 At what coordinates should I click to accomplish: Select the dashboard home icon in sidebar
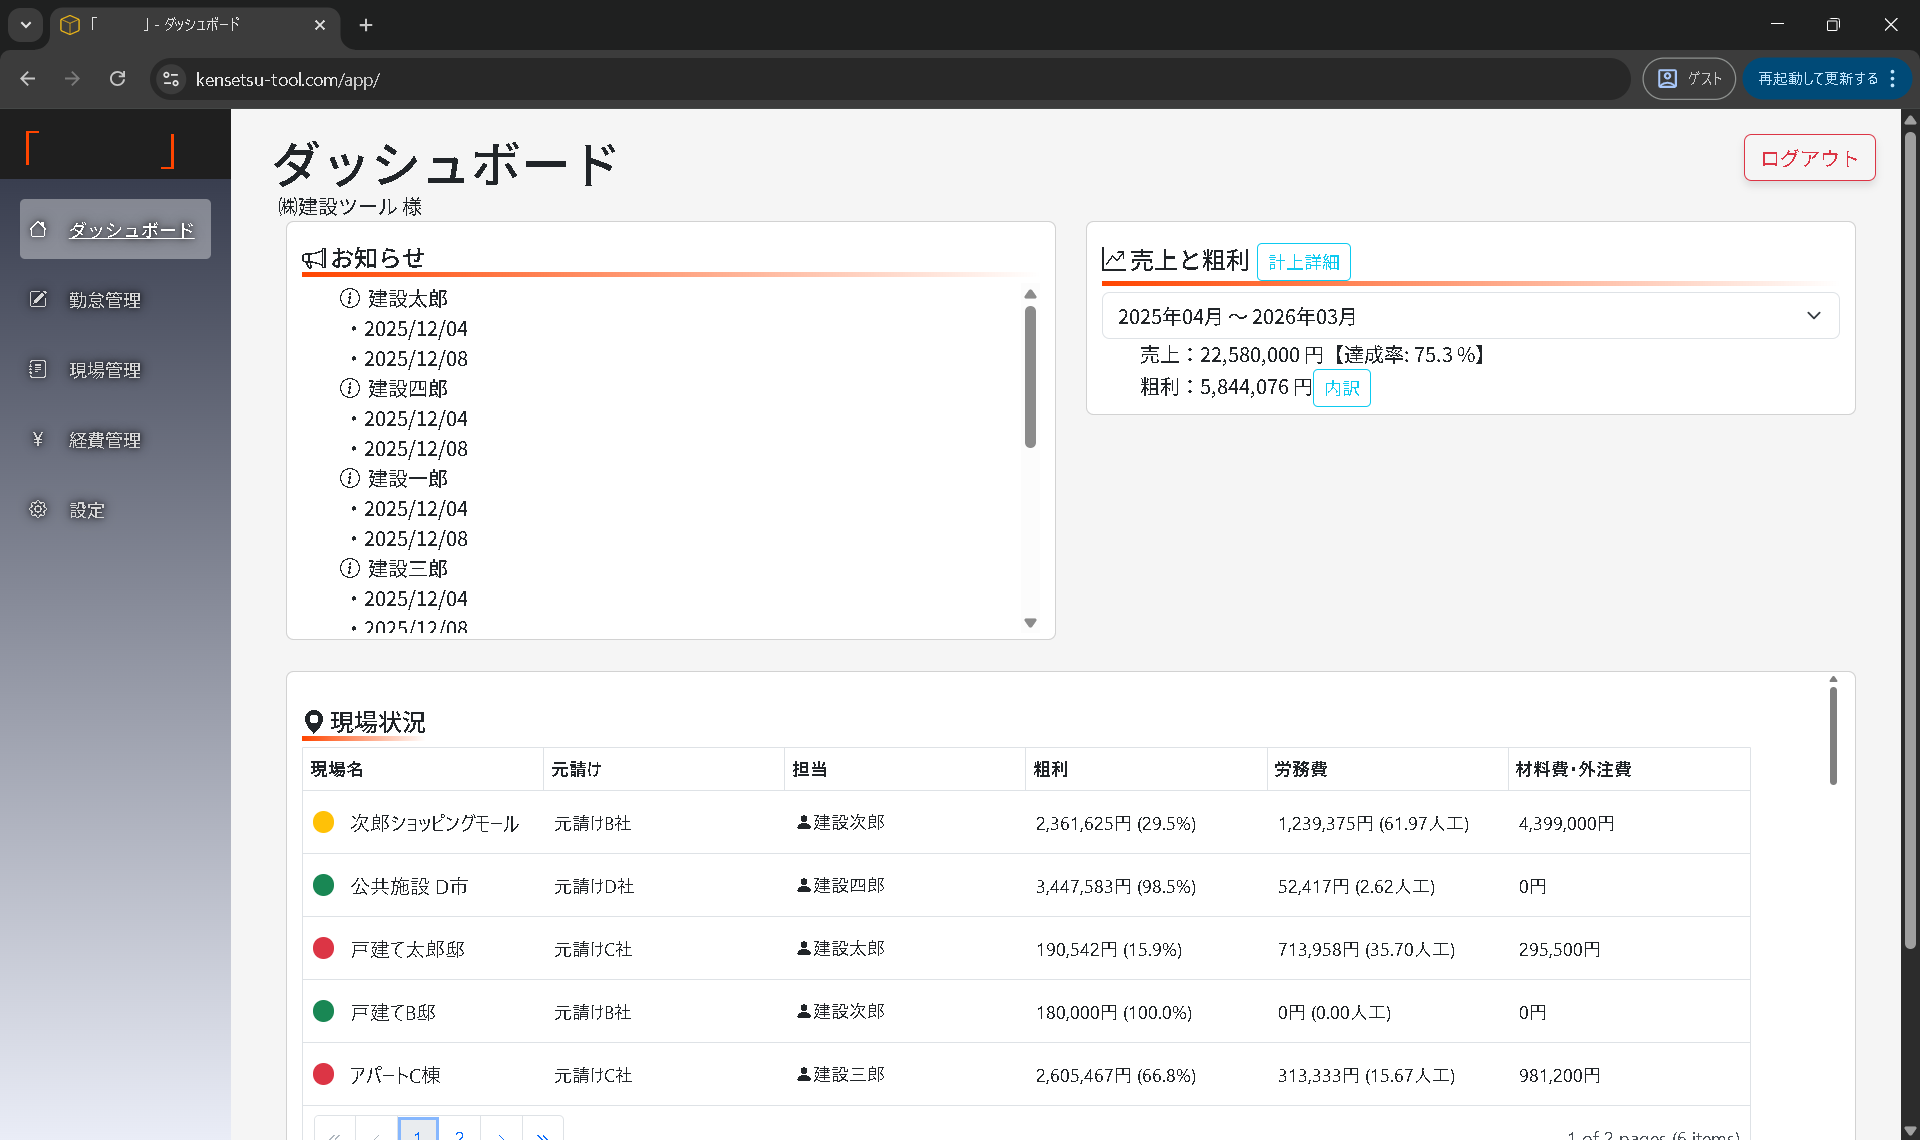point(38,228)
